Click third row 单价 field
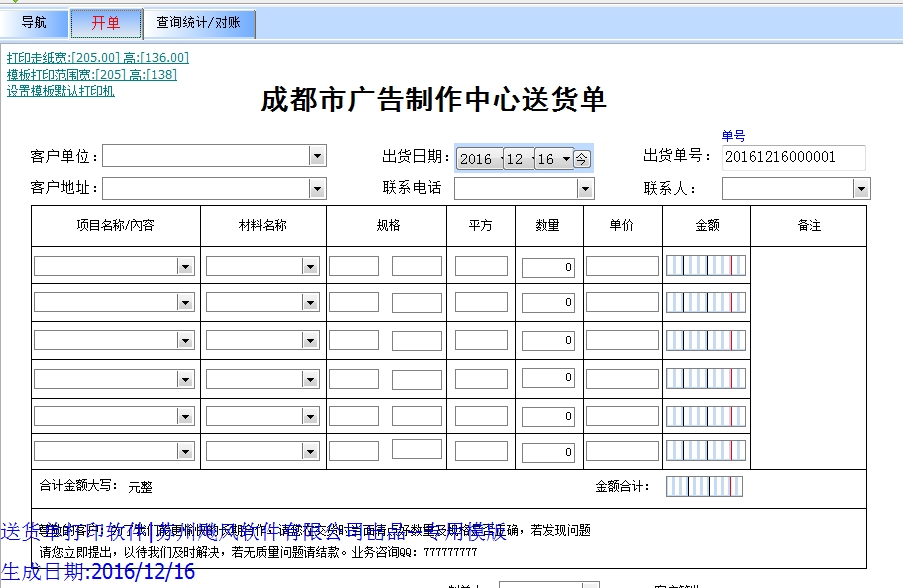This screenshot has width=903, height=588. (x=622, y=340)
